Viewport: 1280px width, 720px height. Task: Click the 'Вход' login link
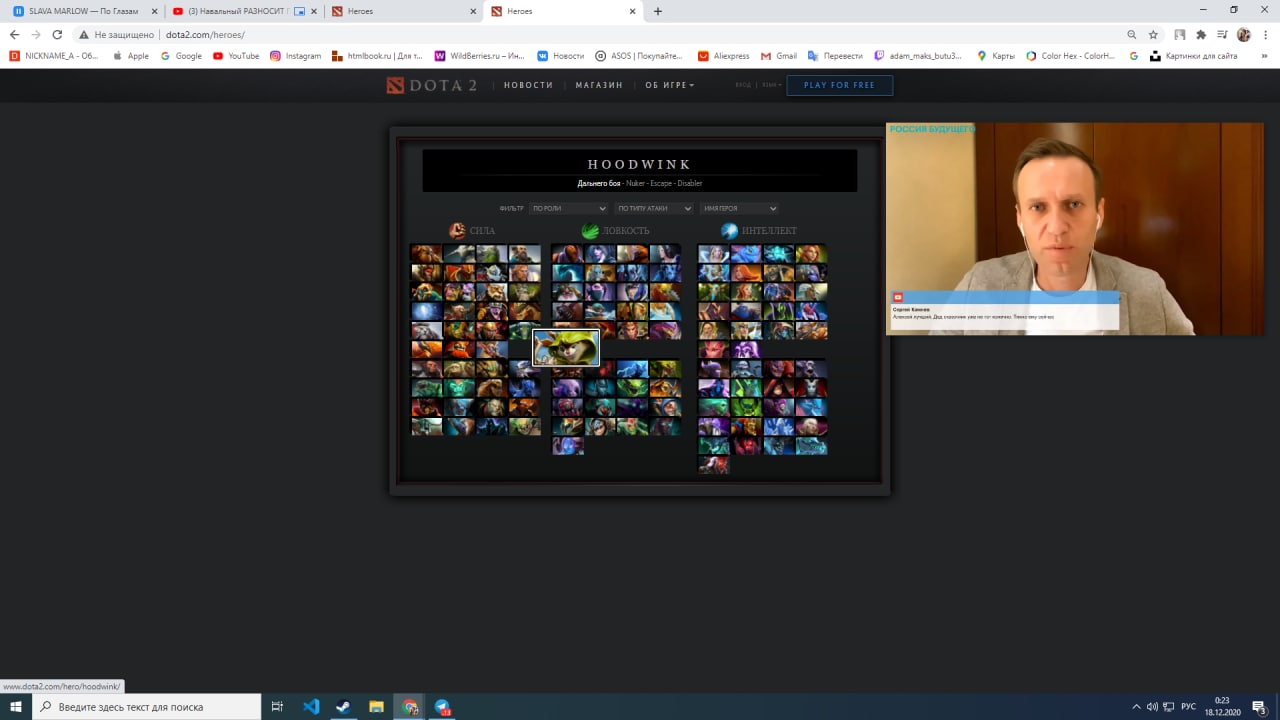[x=743, y=85]
